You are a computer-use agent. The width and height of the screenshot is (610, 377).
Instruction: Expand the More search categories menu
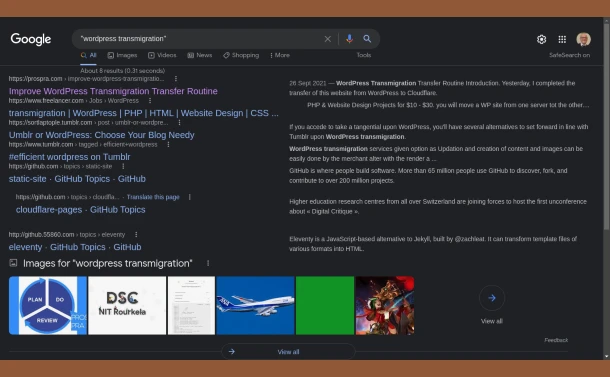pos(280,55)
